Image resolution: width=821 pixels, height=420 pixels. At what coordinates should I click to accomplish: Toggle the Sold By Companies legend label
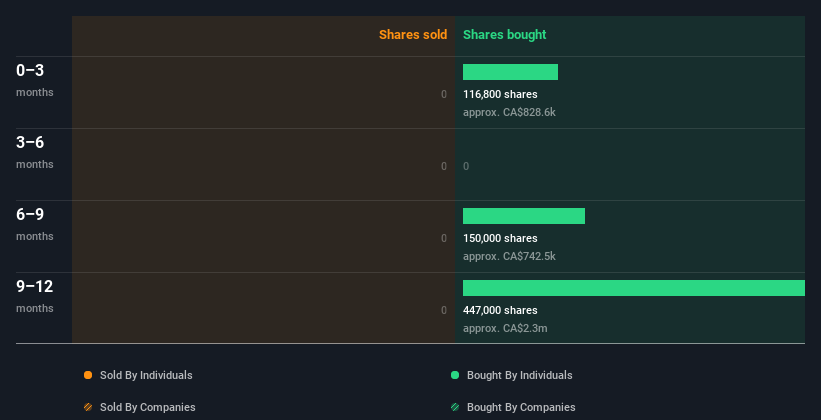[x=148, y=407]
